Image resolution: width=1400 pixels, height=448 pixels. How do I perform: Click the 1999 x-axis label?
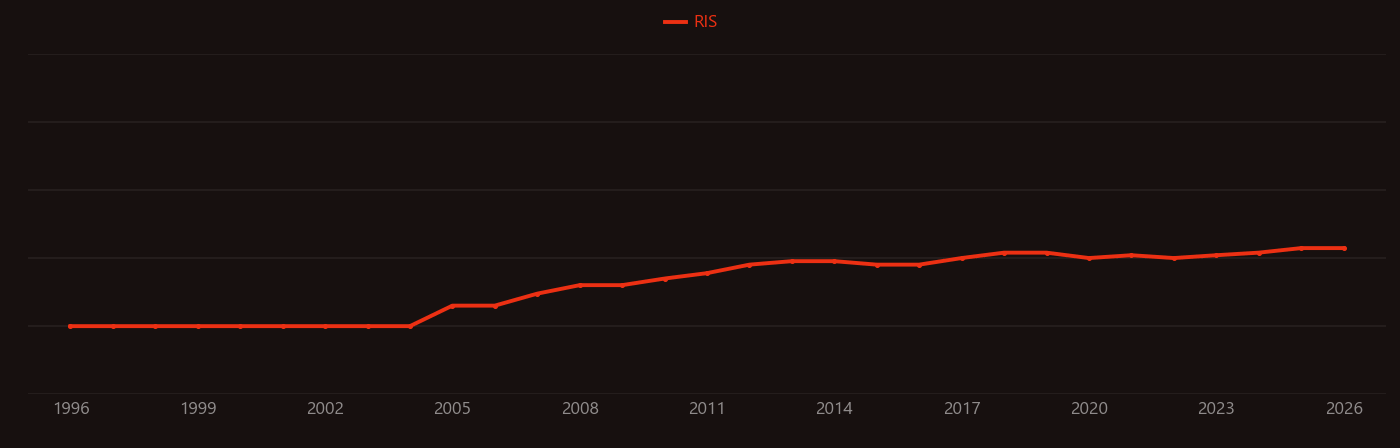pyautogui.click(x=198, y=409)
